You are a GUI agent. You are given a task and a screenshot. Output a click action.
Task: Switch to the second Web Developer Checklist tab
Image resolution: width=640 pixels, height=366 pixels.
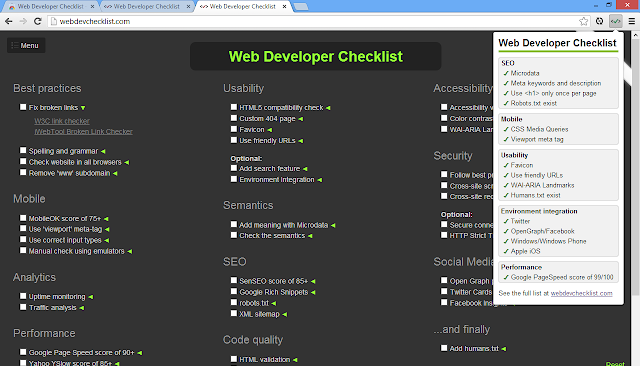click(x=146, y=7)
